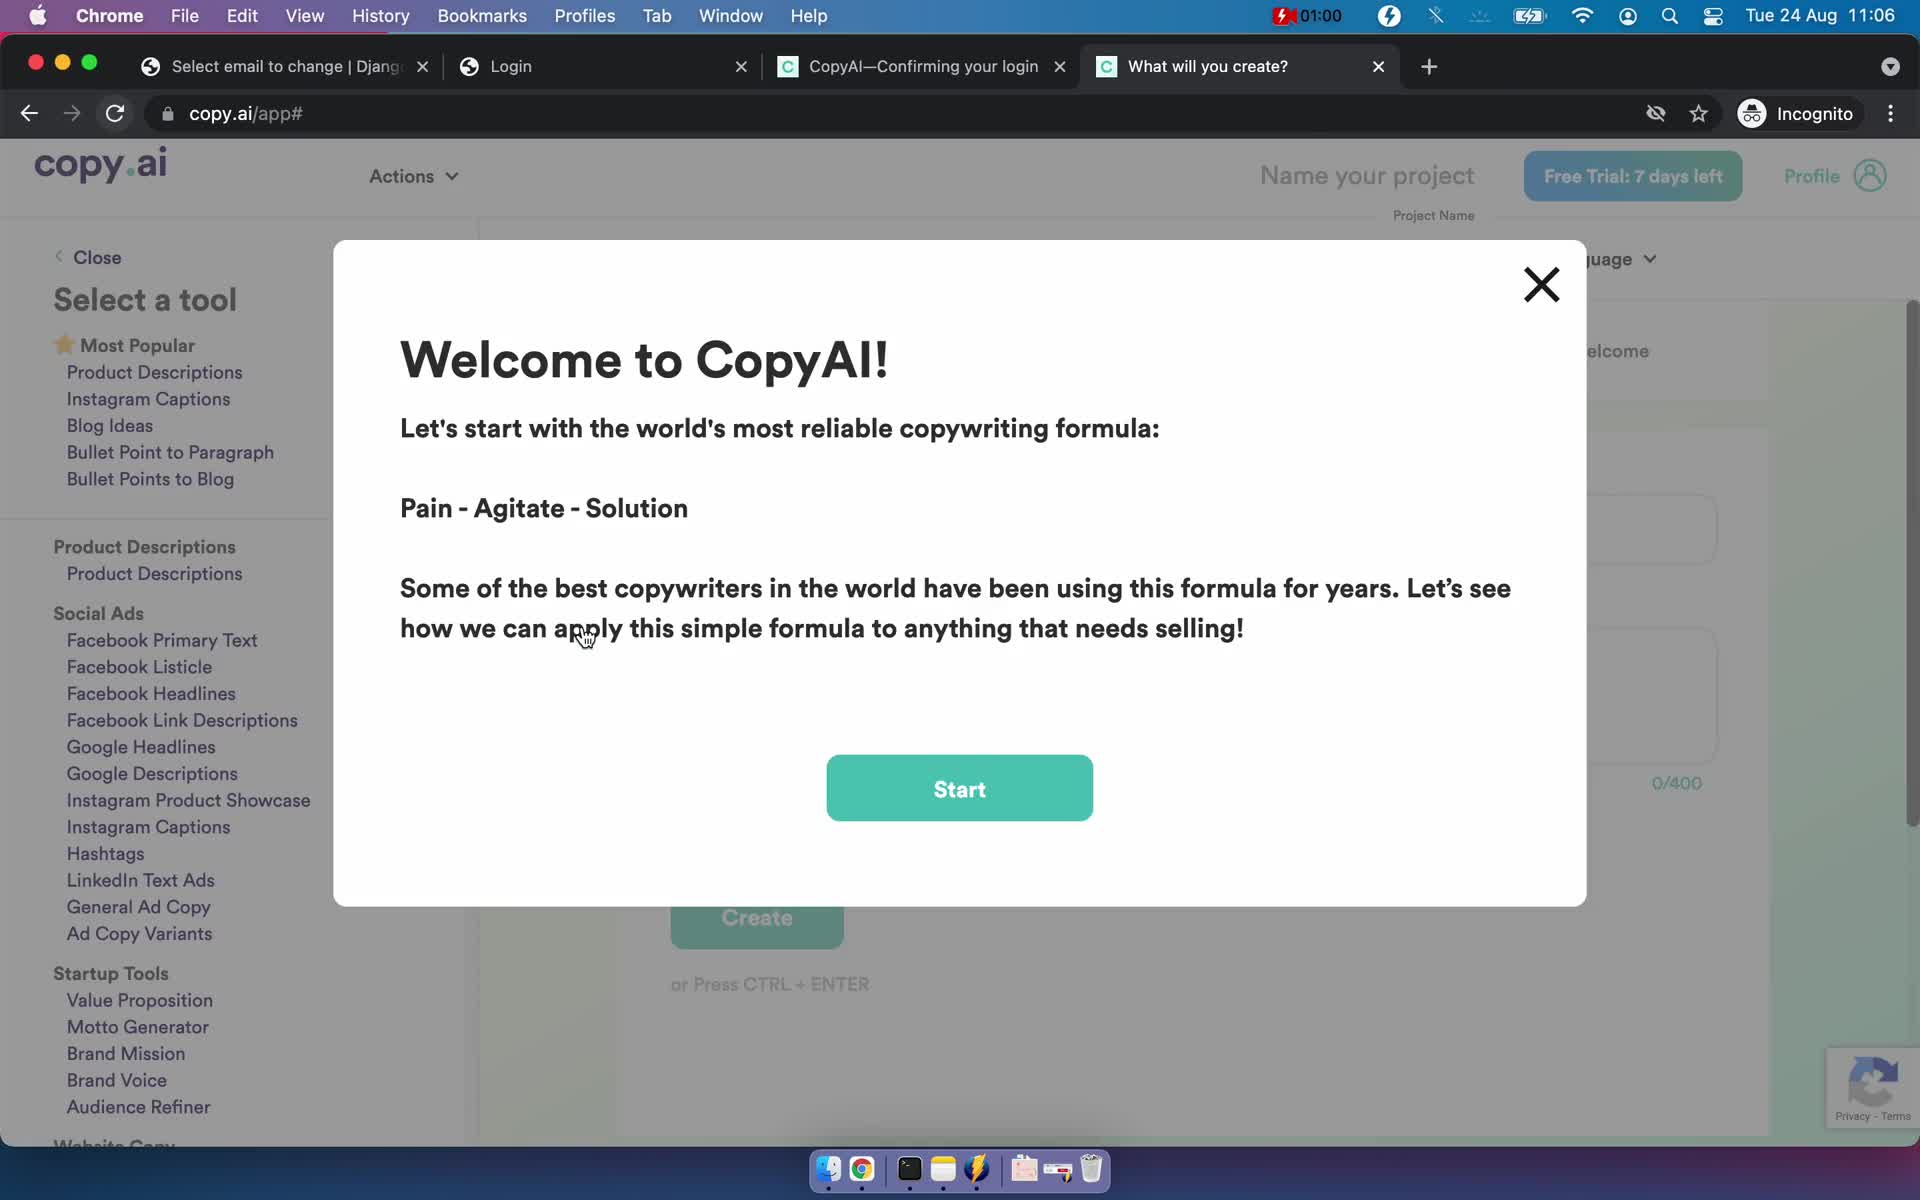Expand the language dropdown chevron
Screen dimensions: 1920x1200
click(x=1650, y=259)
